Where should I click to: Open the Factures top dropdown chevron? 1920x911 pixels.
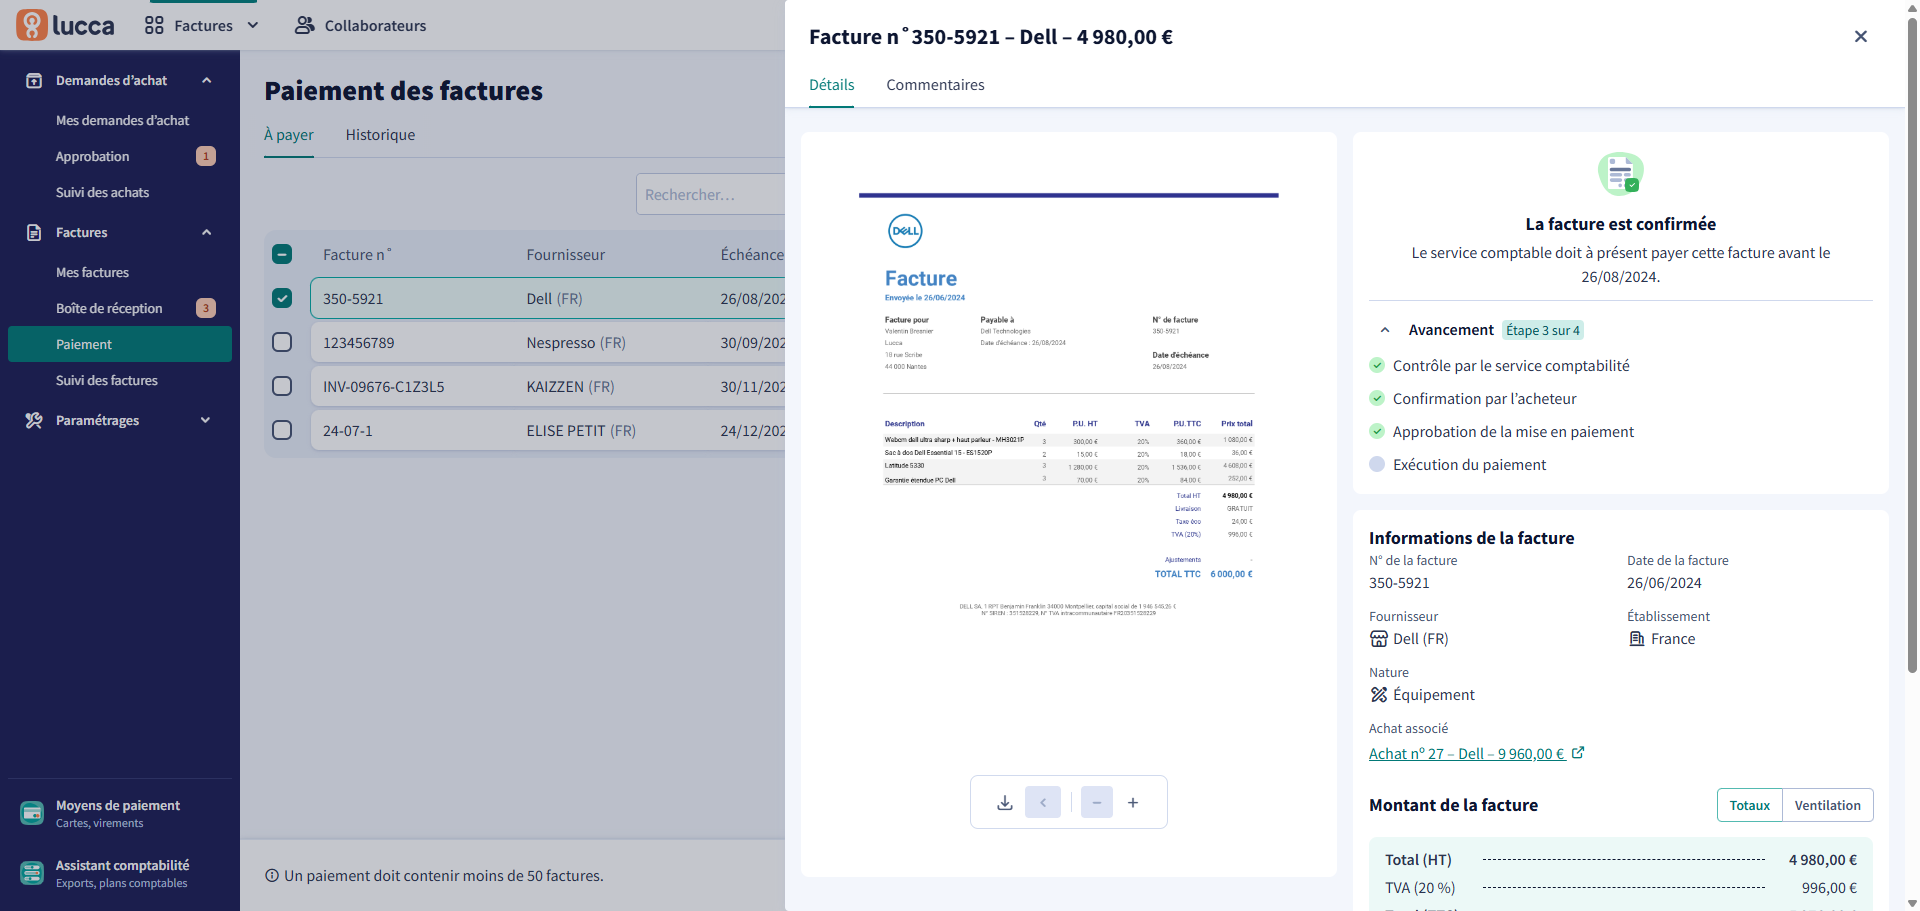point(253,25)
